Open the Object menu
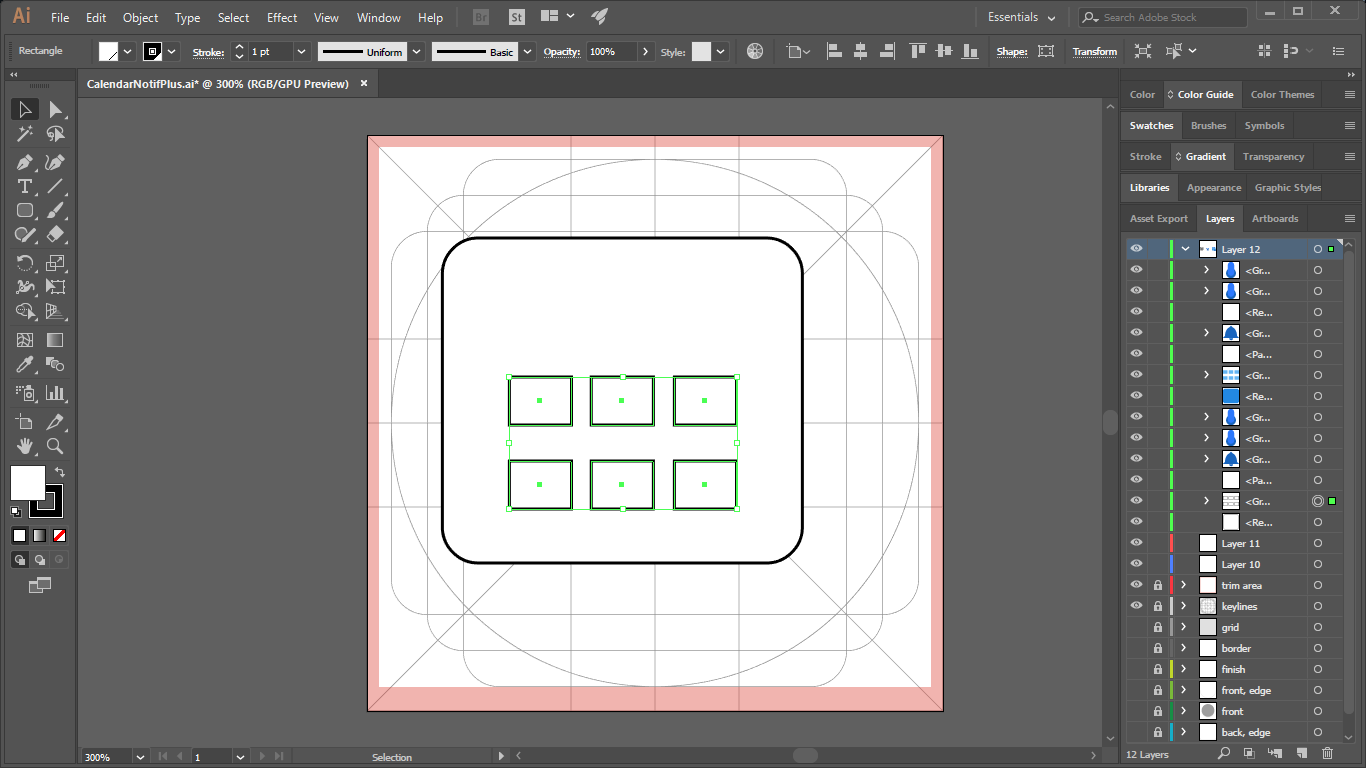Screen dimensions: 1366x768 pyautogui.click(x=140, y=18)
